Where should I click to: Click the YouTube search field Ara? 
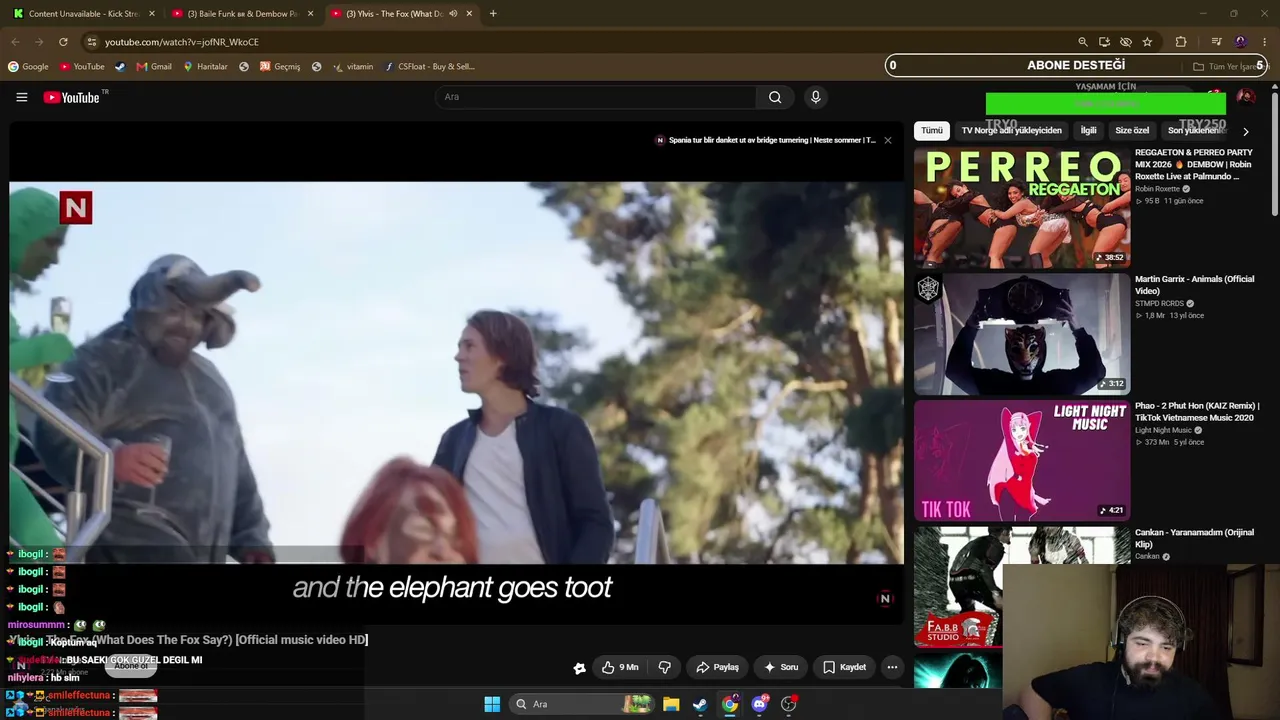pyautogui.click(x=596, y=97)
